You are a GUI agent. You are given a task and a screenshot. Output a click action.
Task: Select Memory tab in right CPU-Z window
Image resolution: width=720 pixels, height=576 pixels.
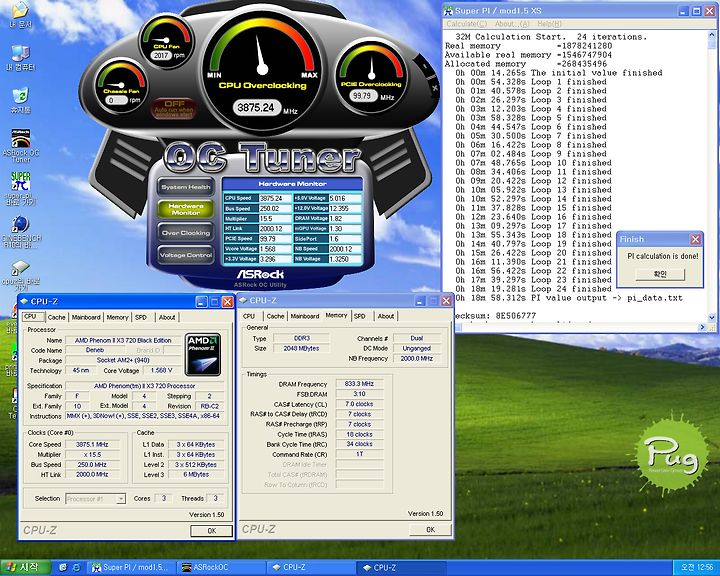337,316
